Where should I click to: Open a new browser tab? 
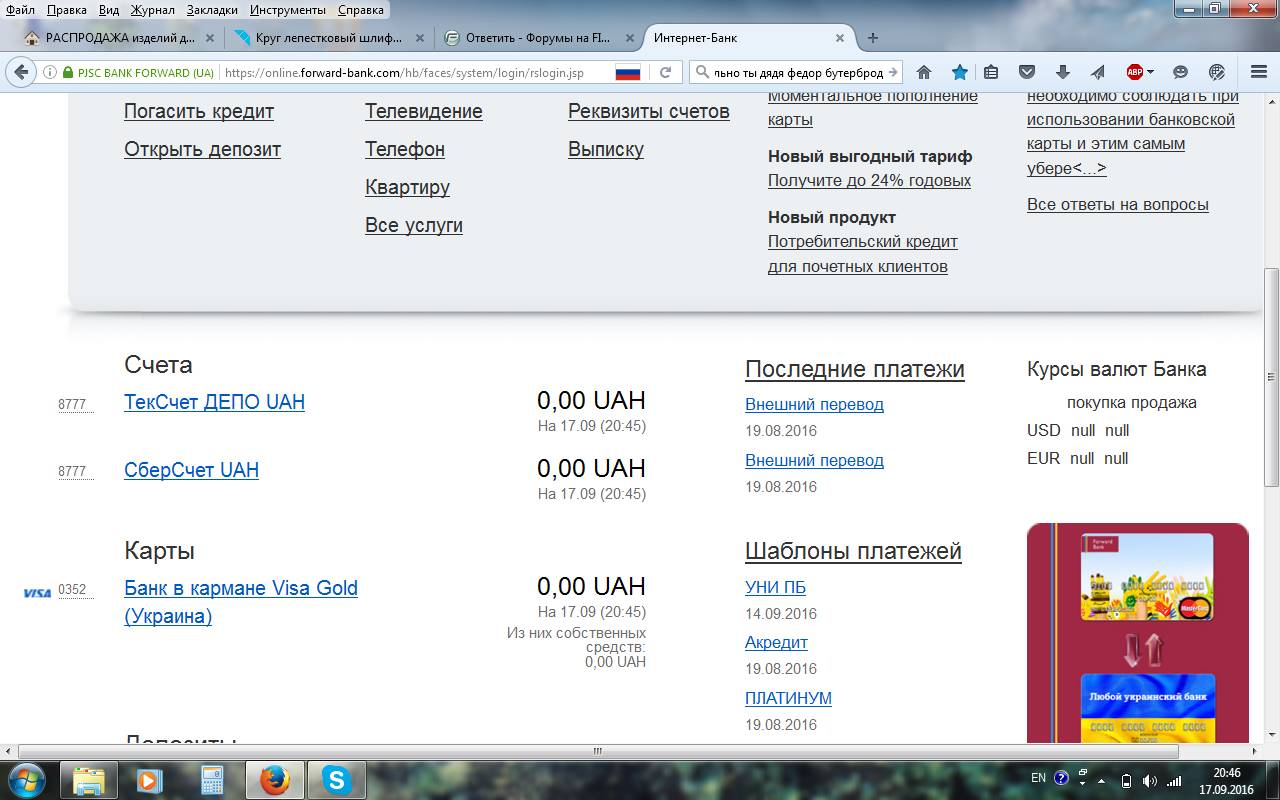[873, 38]
